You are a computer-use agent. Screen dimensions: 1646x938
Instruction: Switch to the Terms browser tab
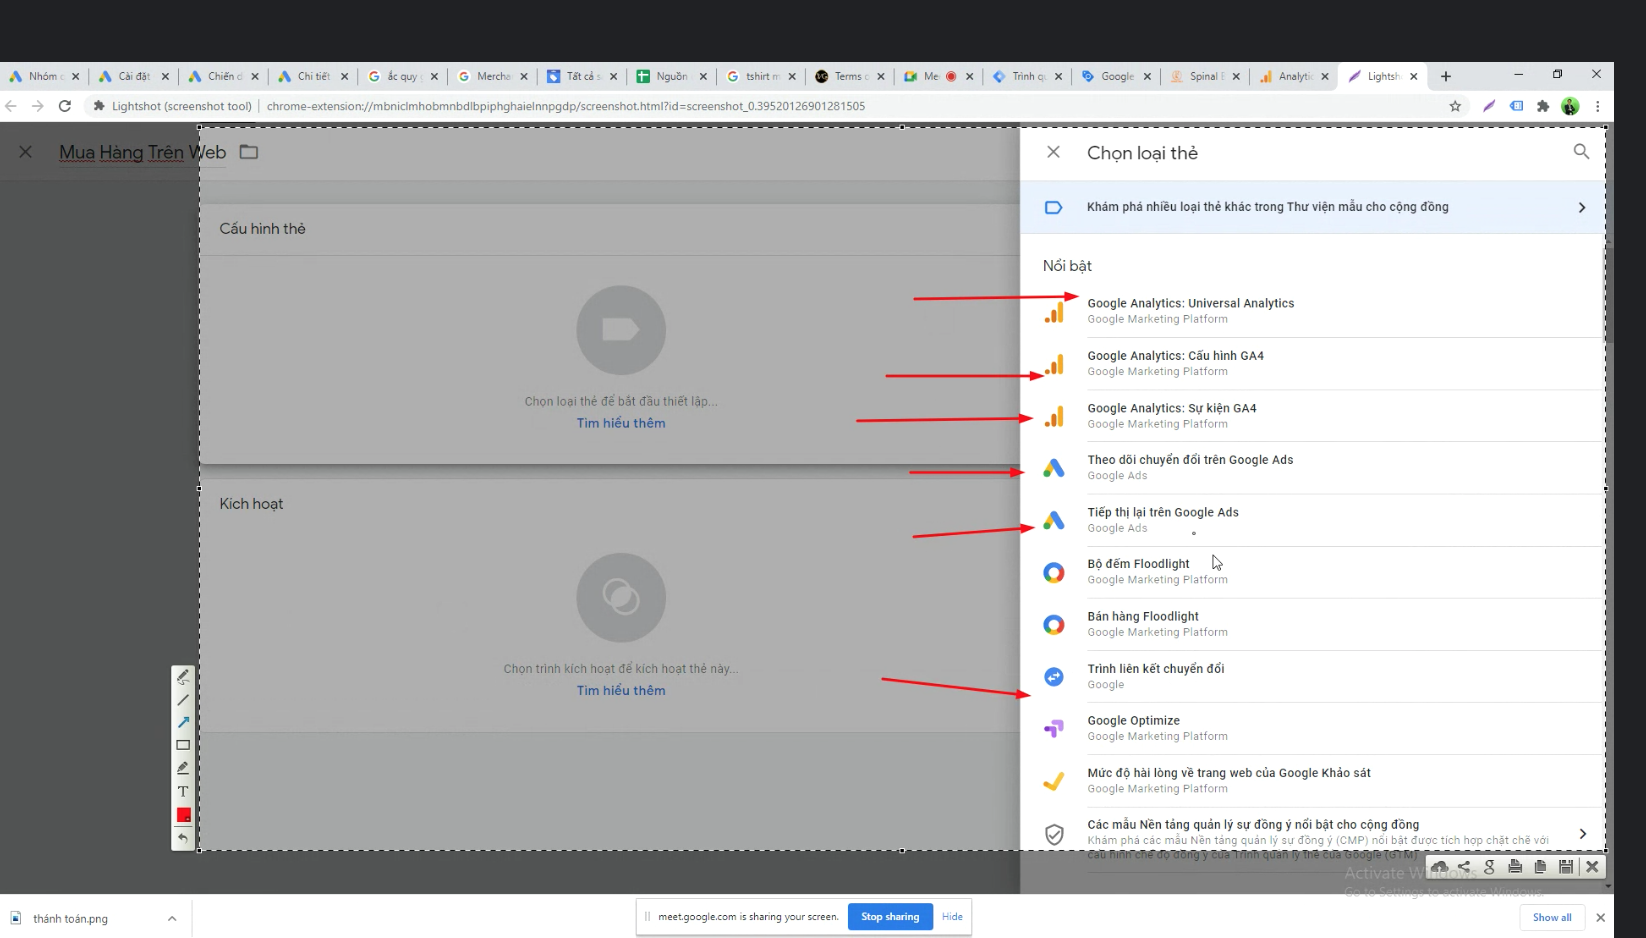[850, 76]
